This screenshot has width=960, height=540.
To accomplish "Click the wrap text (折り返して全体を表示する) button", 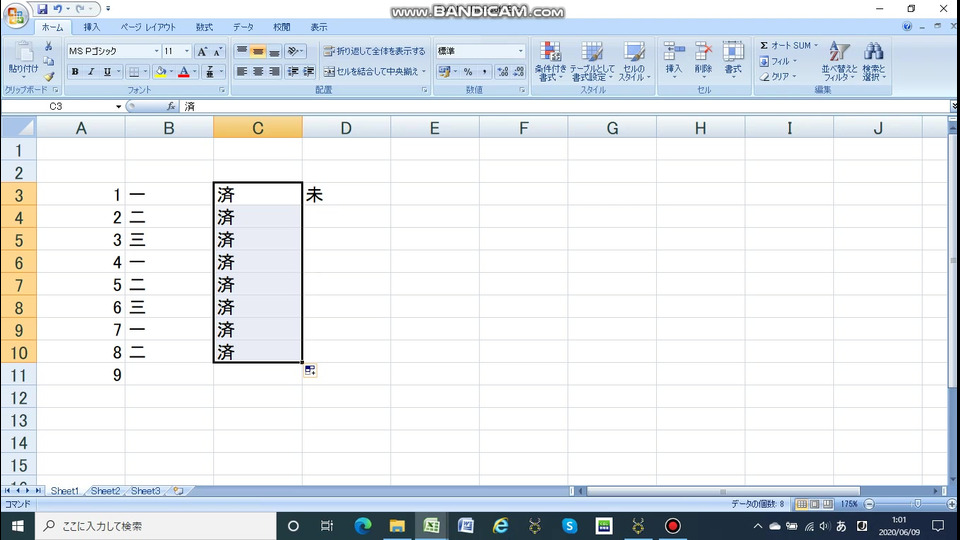I will point(374,51).
